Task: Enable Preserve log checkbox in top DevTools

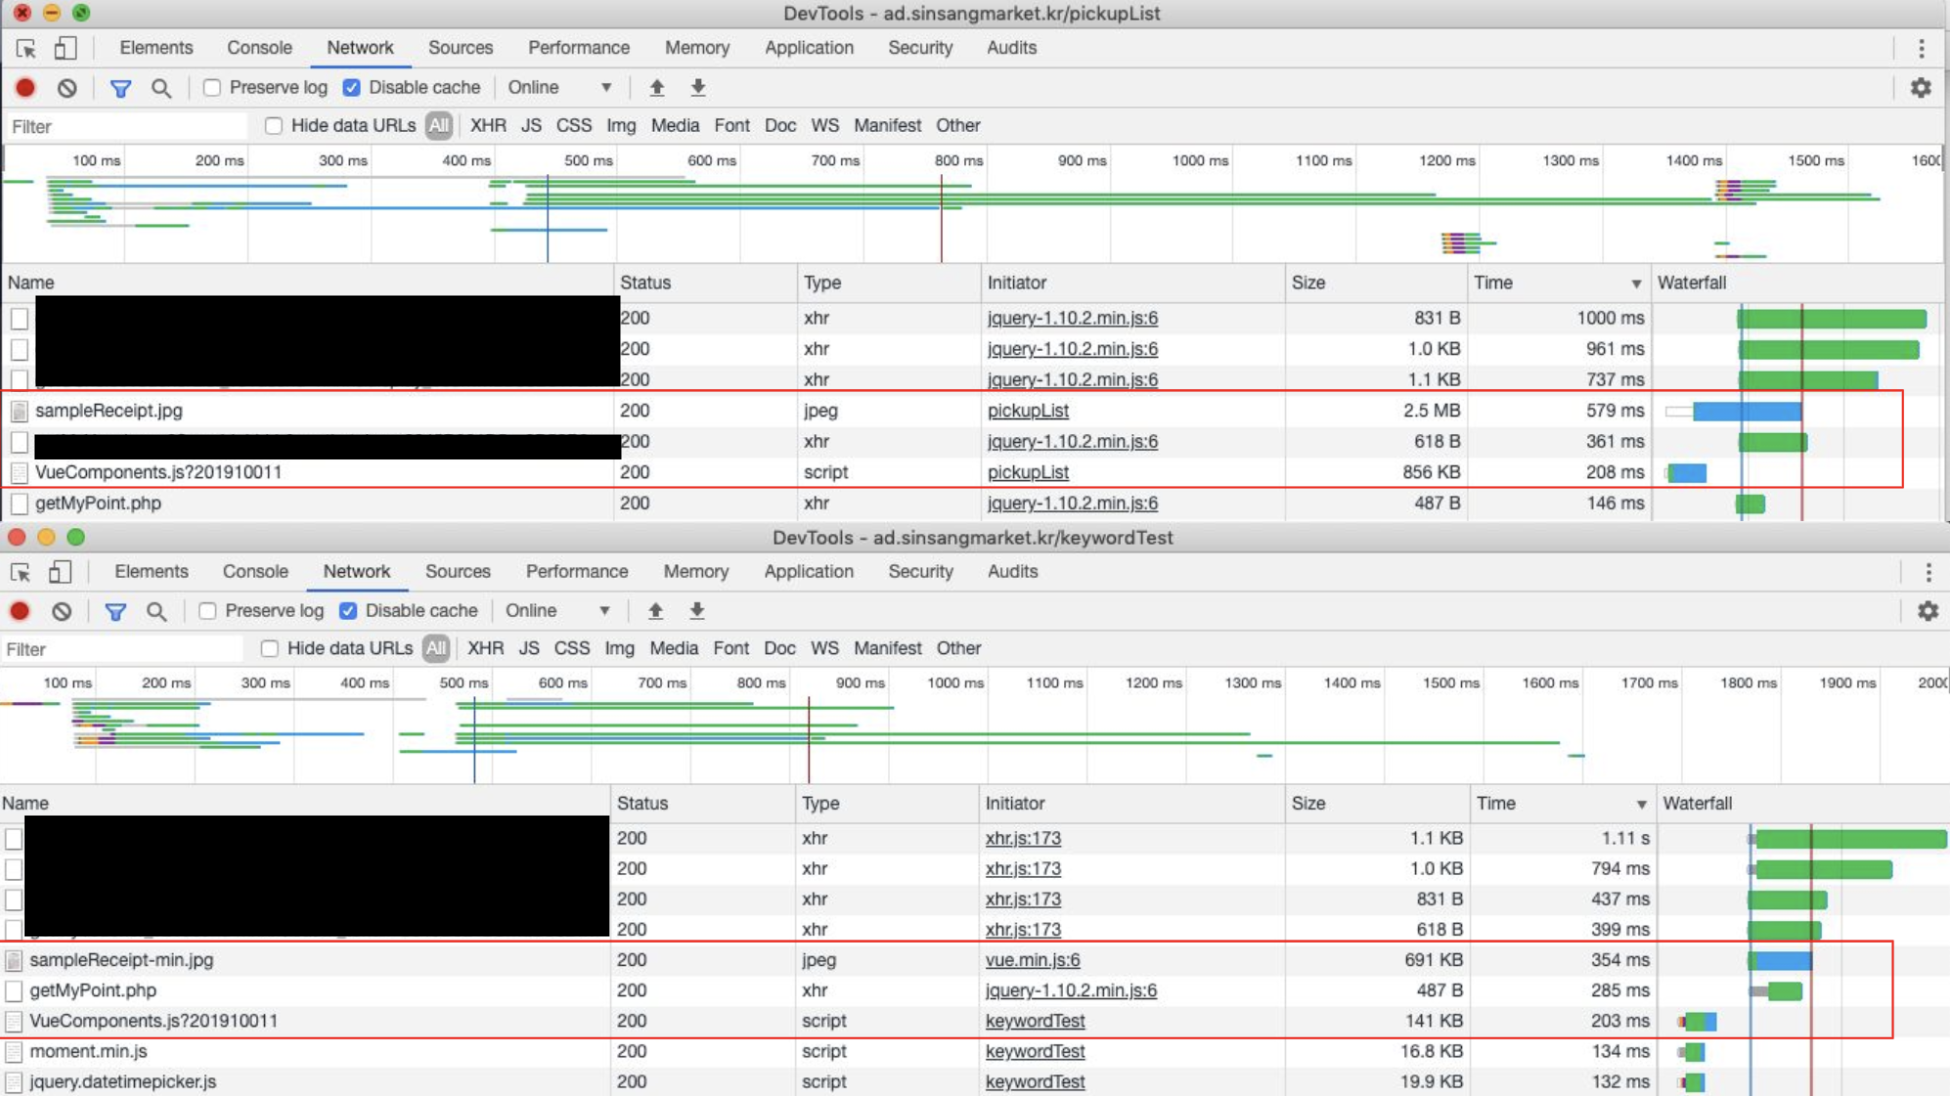Action: (x=212, y=88)
